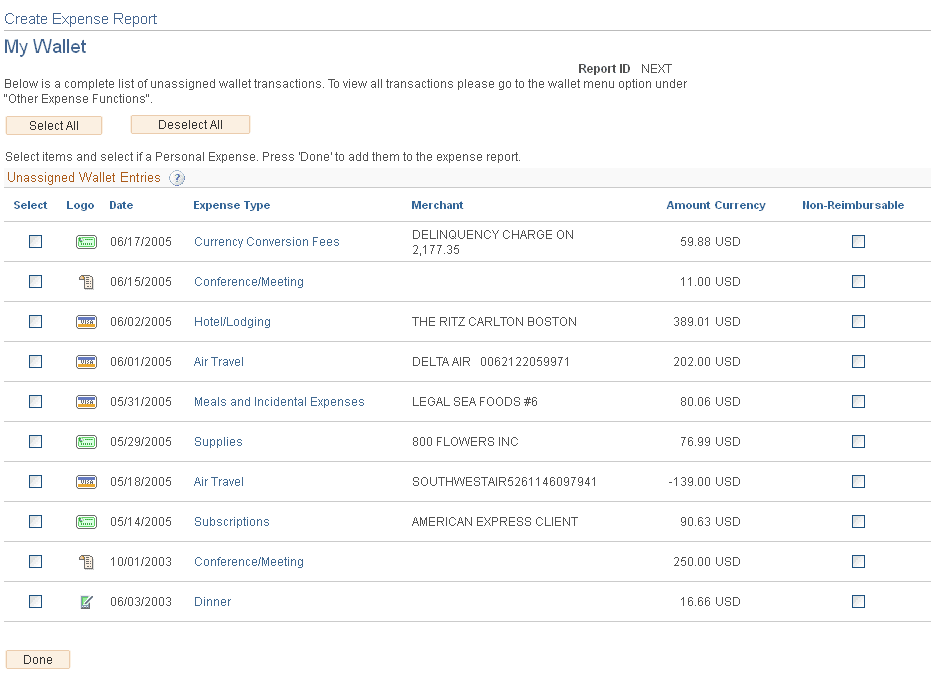
Task: Click the card logo on the Supplies row
Action: tap(86, 441)
